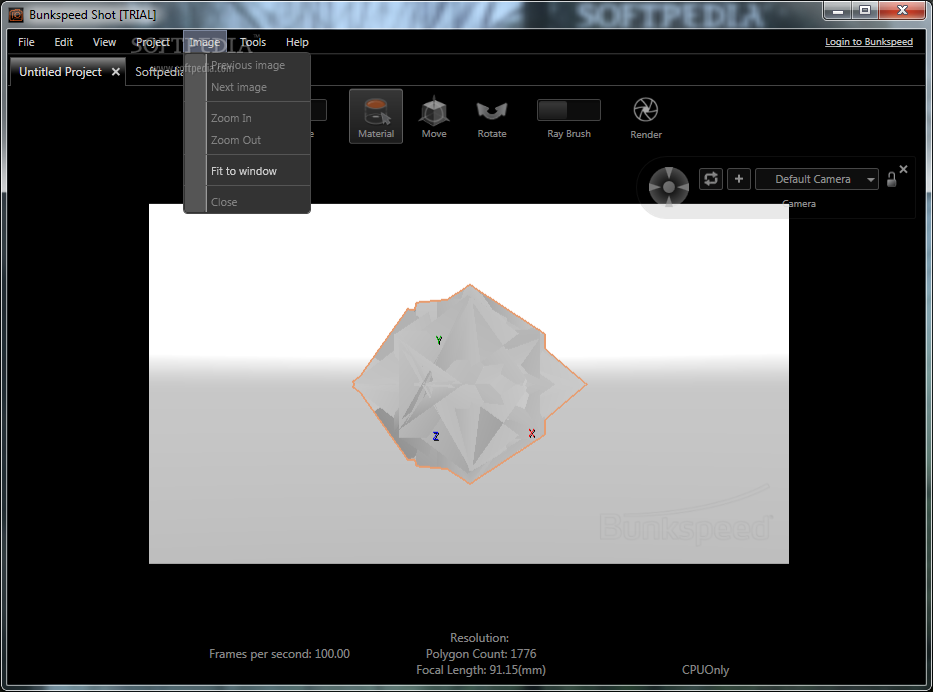
Task: Click the camera navigation wheel
Action: coord(668,187)
